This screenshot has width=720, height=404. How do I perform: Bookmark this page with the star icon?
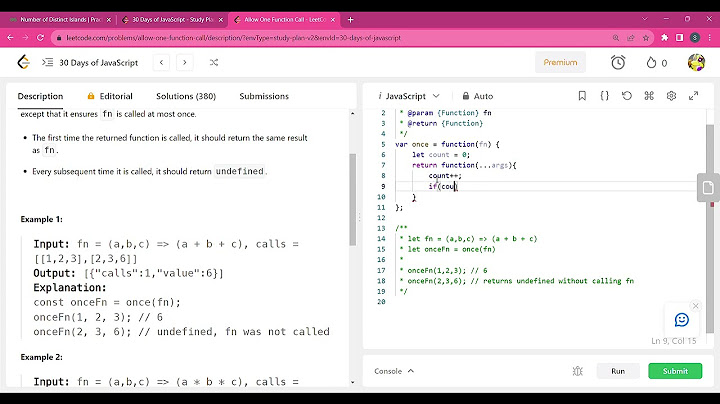click(x=646, y=38)
